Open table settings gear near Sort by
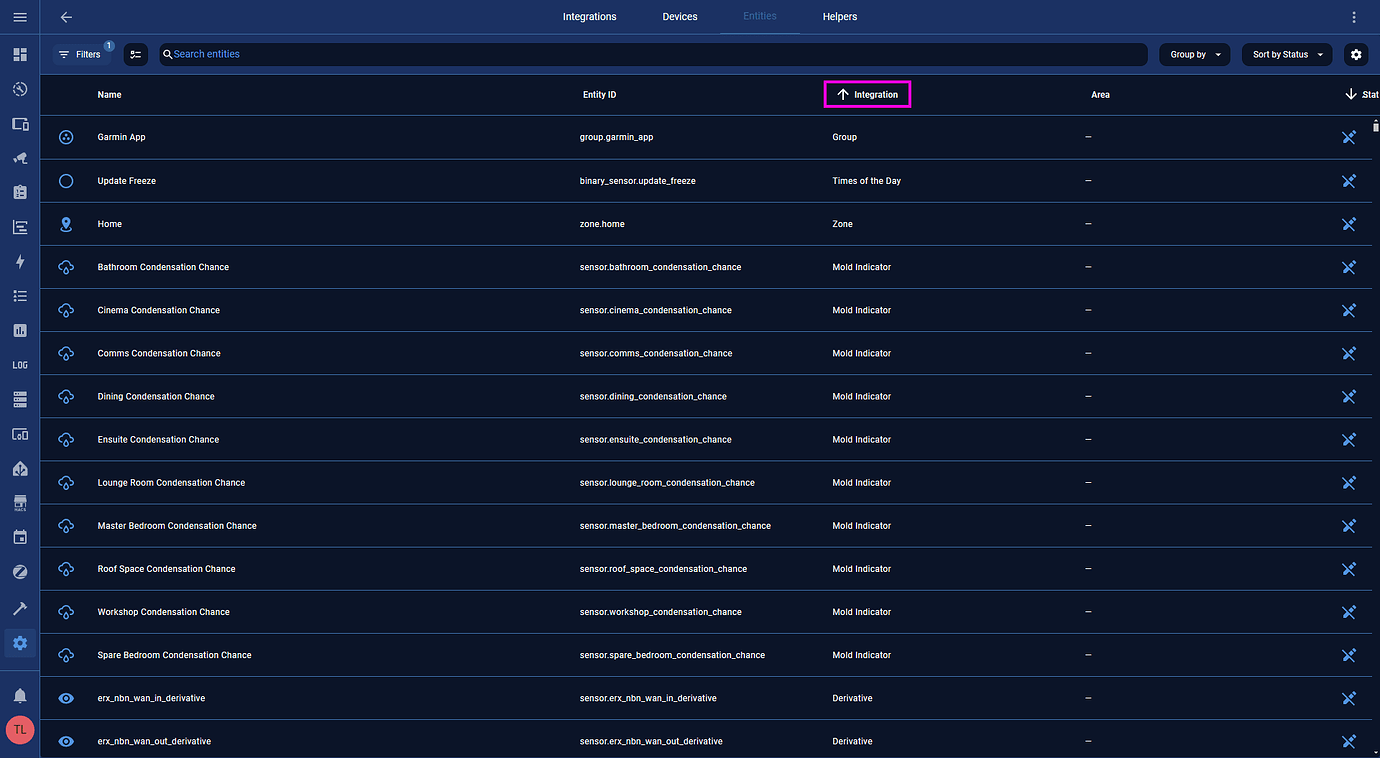This screenshot has height=758, width=1380. click(1356, 55)
